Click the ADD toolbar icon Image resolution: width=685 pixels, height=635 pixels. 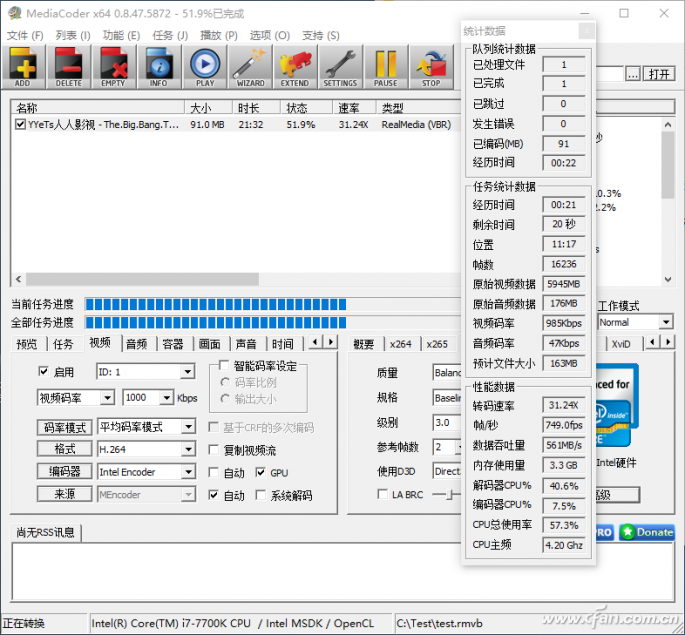23,67
